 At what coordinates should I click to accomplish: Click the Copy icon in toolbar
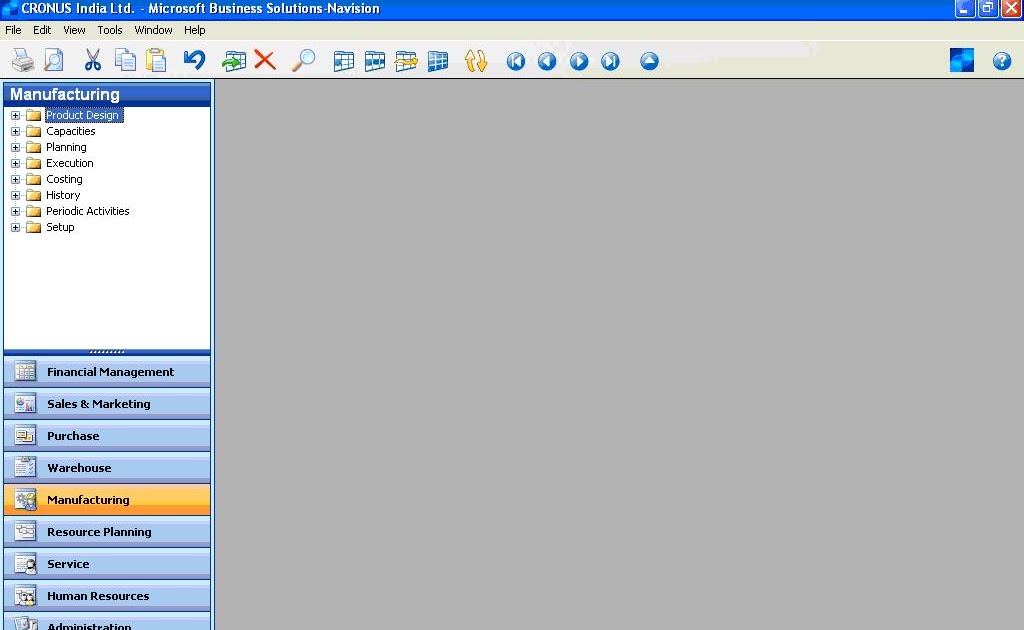(x=125, y=61)
